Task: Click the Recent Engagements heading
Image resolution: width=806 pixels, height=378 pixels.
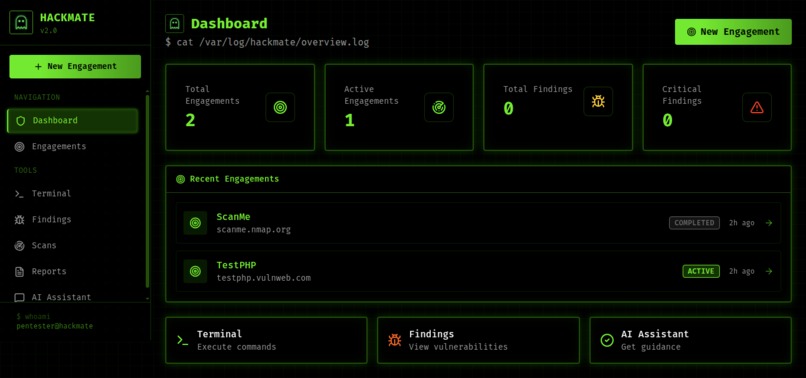Action: [234, 179]
